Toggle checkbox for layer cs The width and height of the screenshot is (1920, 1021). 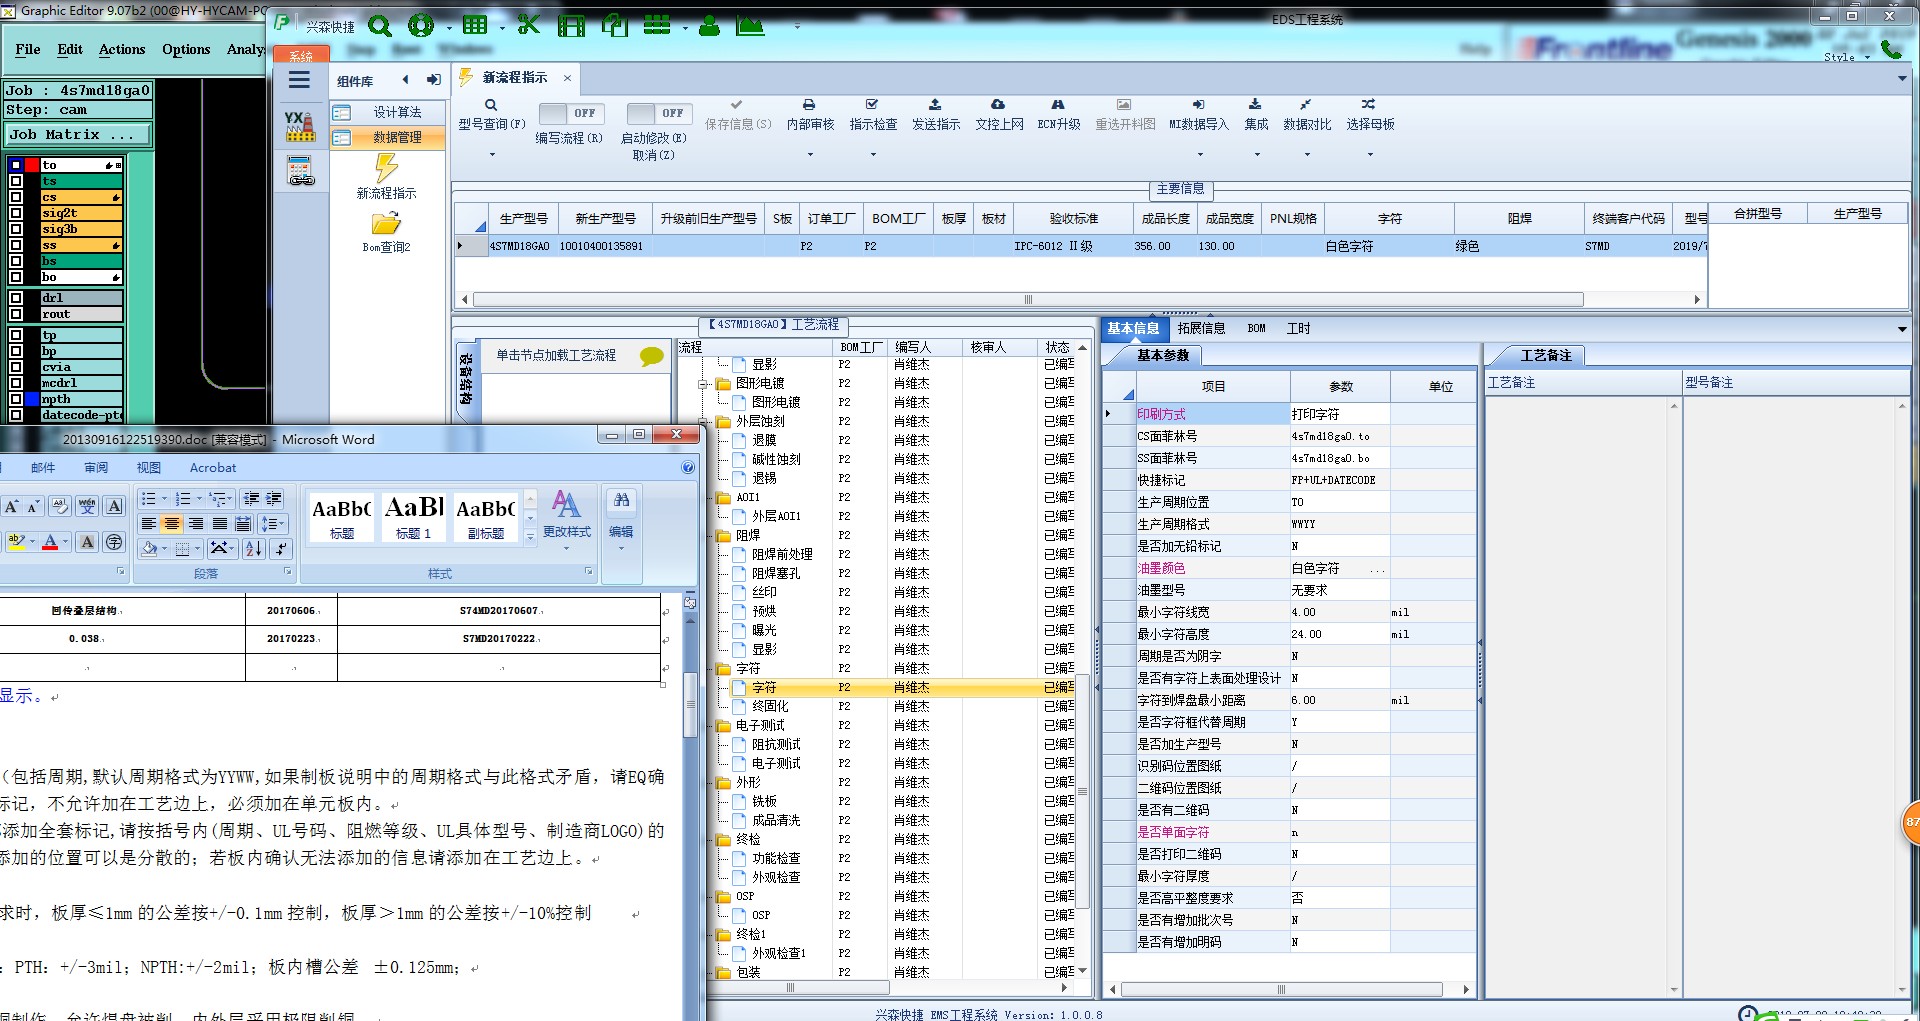[16, 197]
